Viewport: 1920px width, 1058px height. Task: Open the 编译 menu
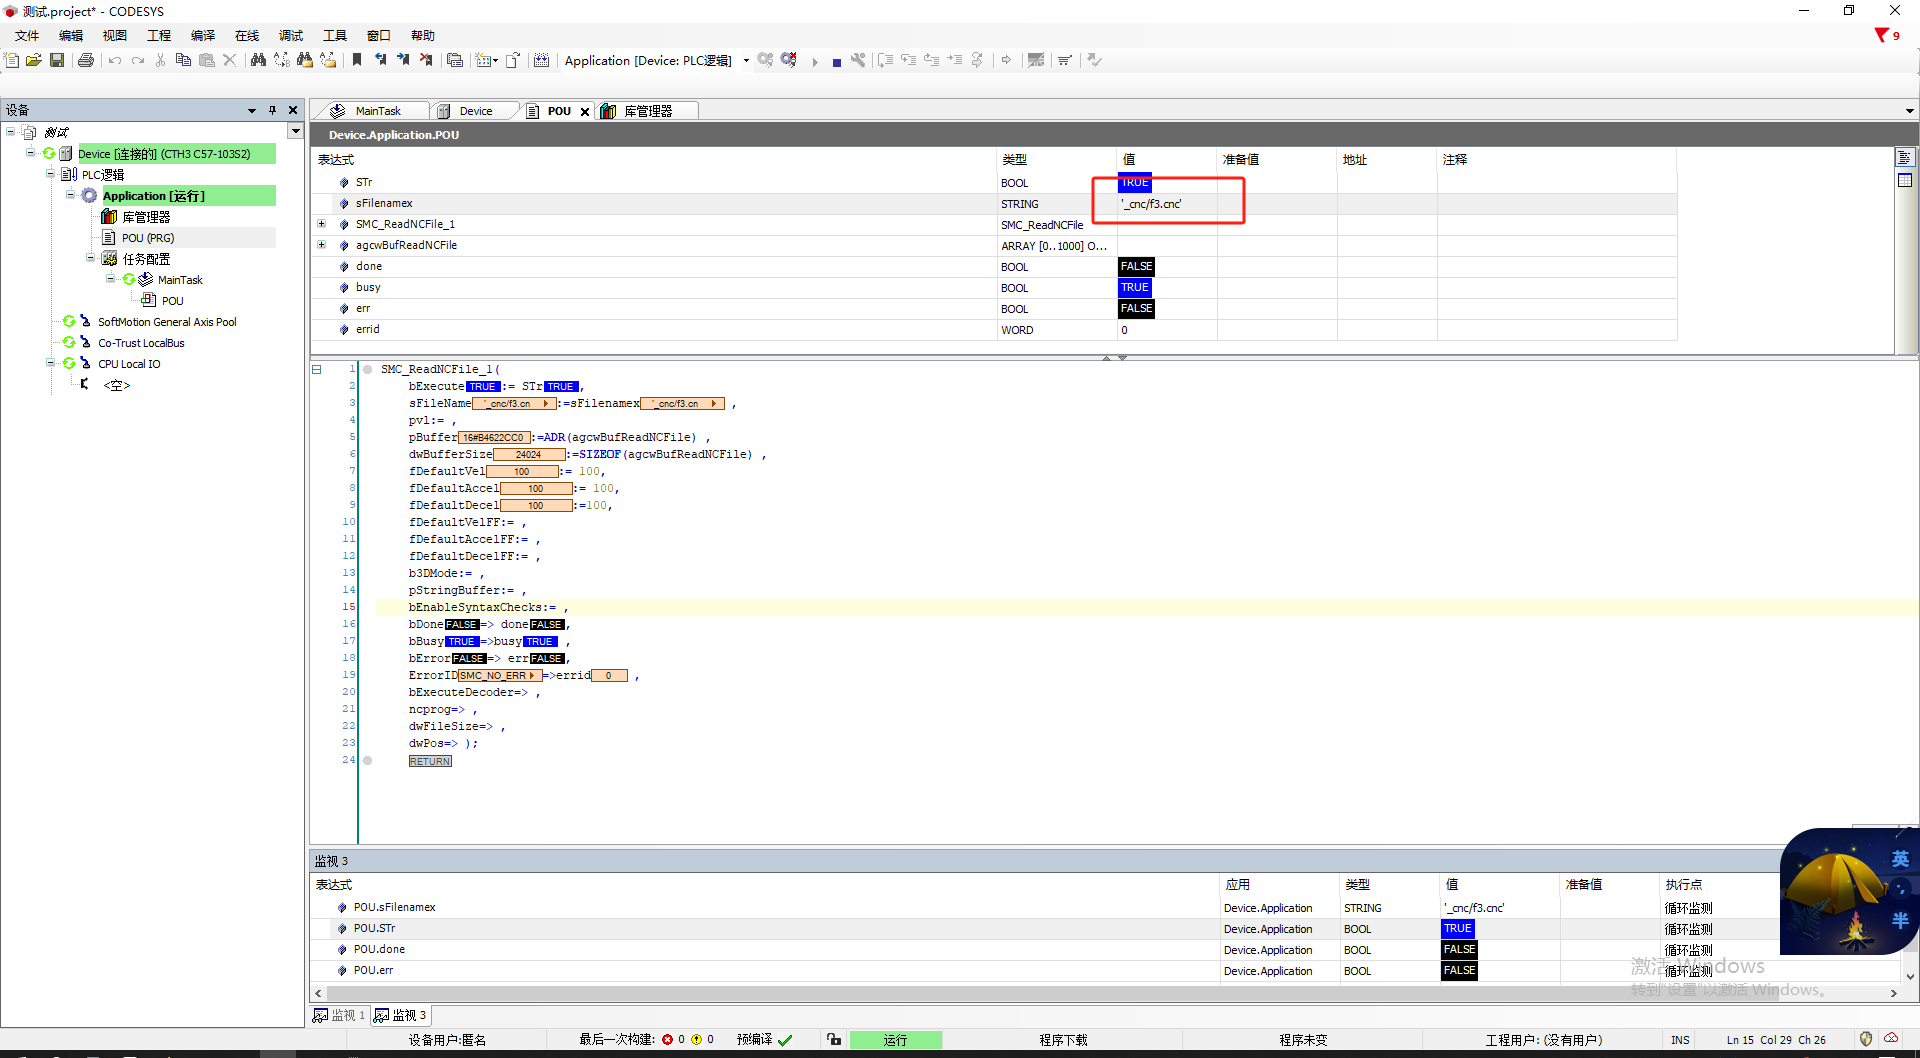203,35
